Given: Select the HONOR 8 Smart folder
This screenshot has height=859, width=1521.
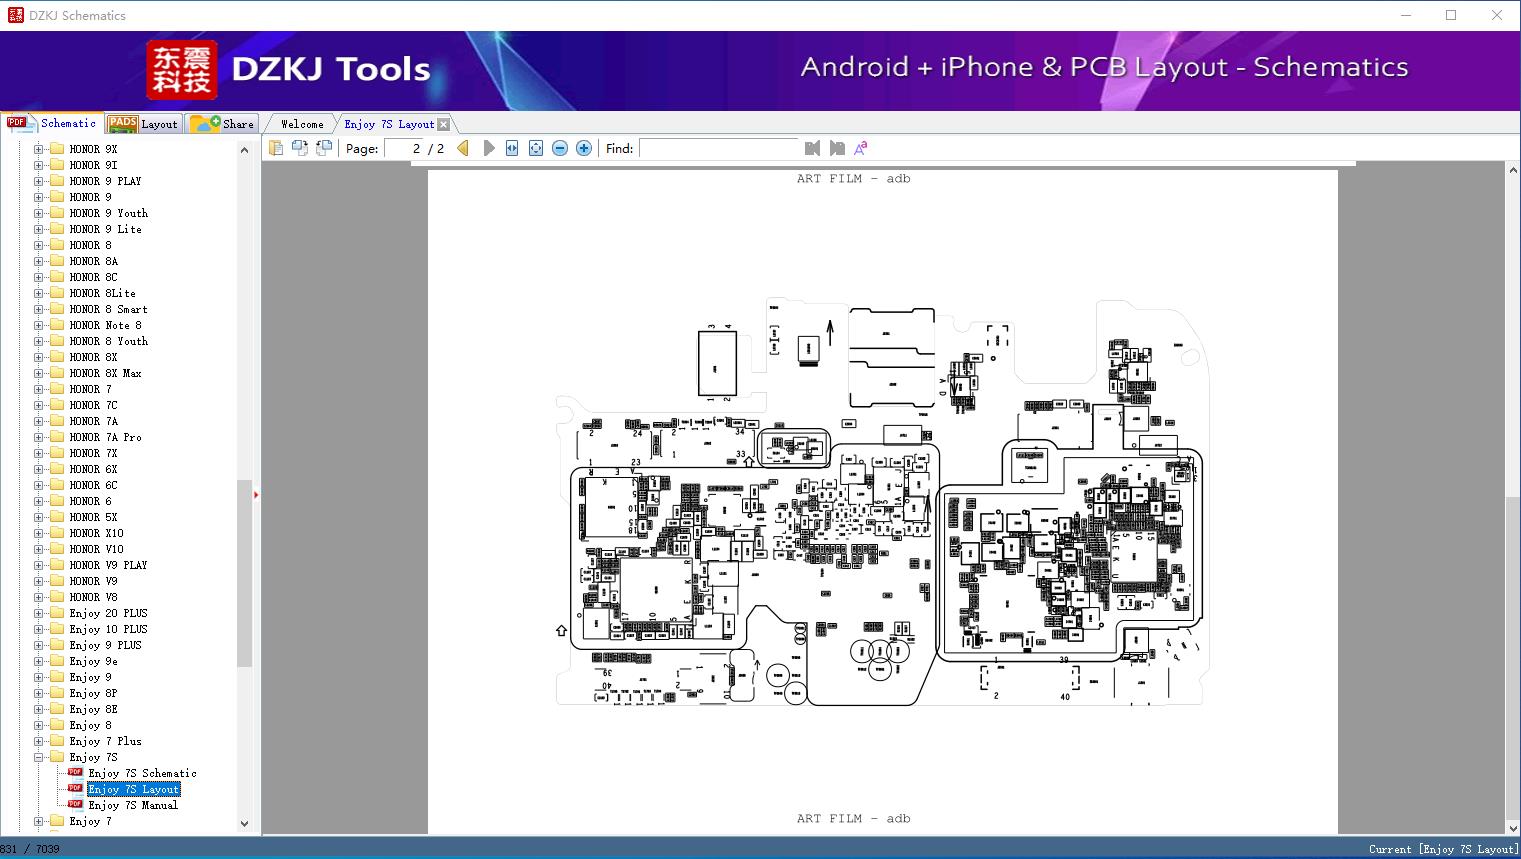Looking at the screenshot, I should [x=108, y=309].
